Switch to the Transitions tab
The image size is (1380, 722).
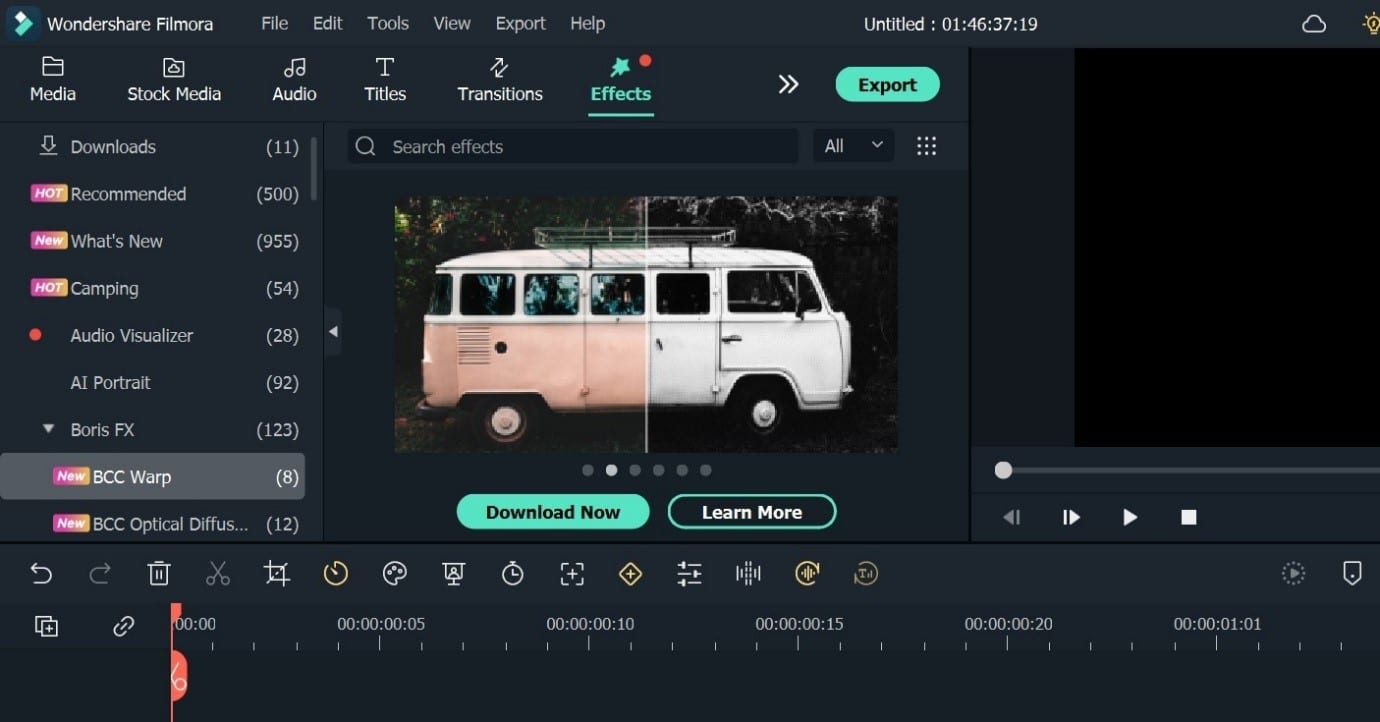tap(499, 80)
